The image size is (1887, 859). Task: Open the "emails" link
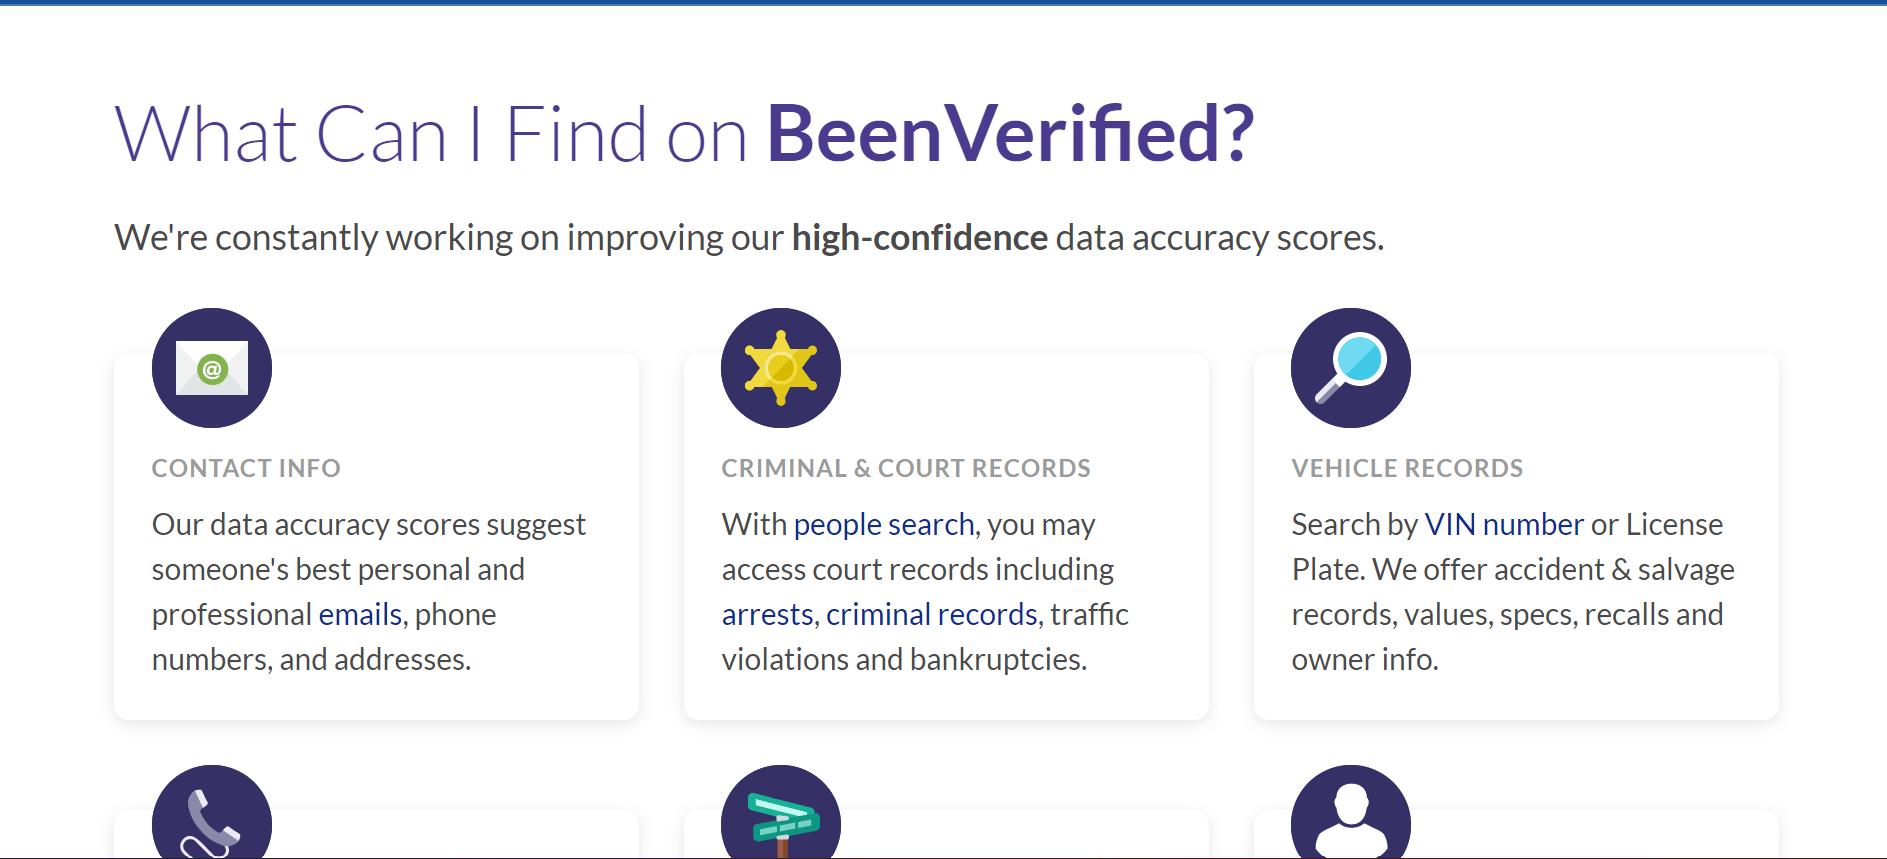(x=360, y=614)
